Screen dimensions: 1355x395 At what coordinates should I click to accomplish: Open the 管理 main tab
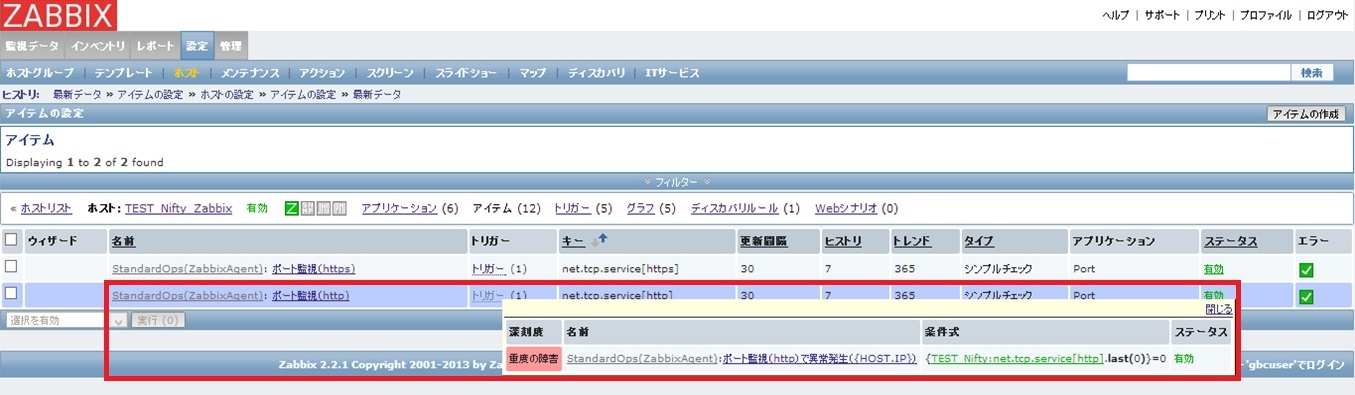click(x=231, y=47)
